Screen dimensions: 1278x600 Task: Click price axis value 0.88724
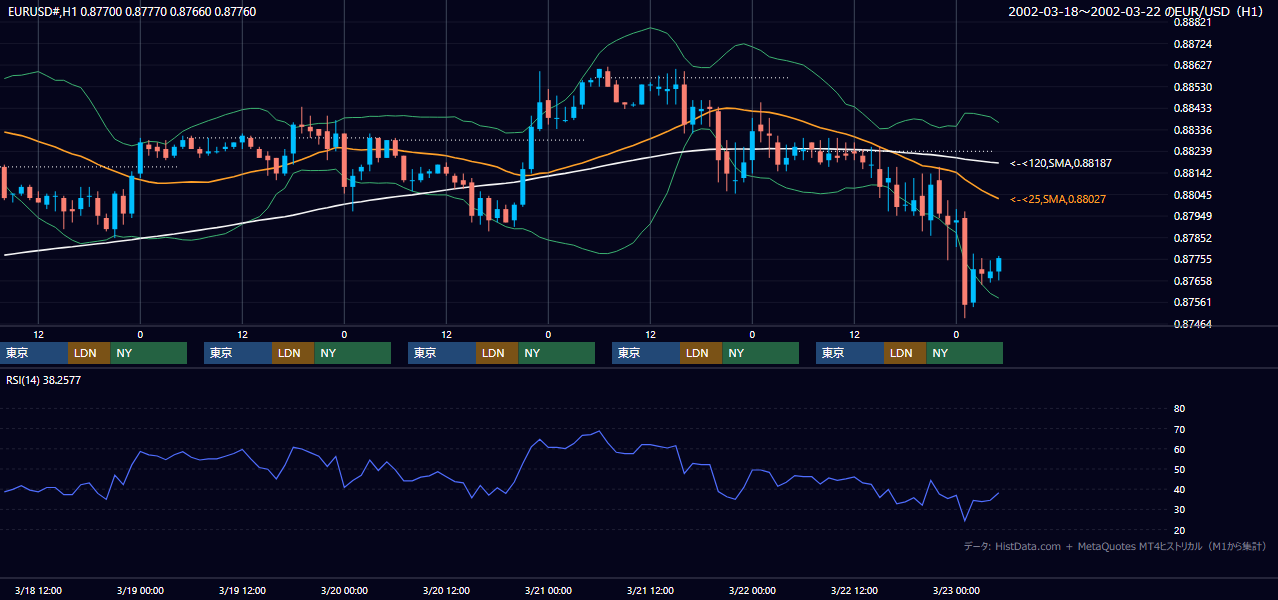click(x=1193, y=44)
